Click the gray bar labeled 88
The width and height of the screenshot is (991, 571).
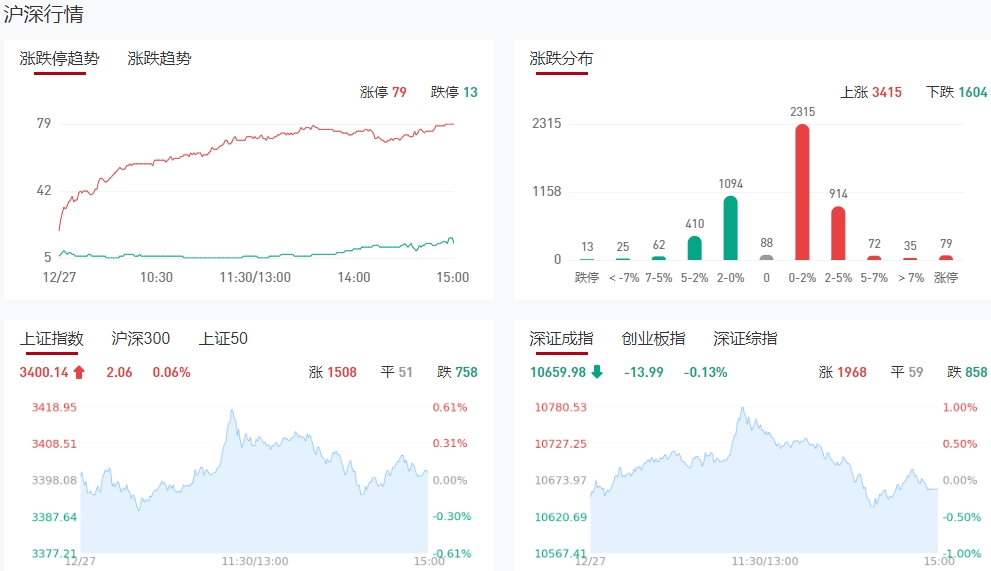[766, 257]
